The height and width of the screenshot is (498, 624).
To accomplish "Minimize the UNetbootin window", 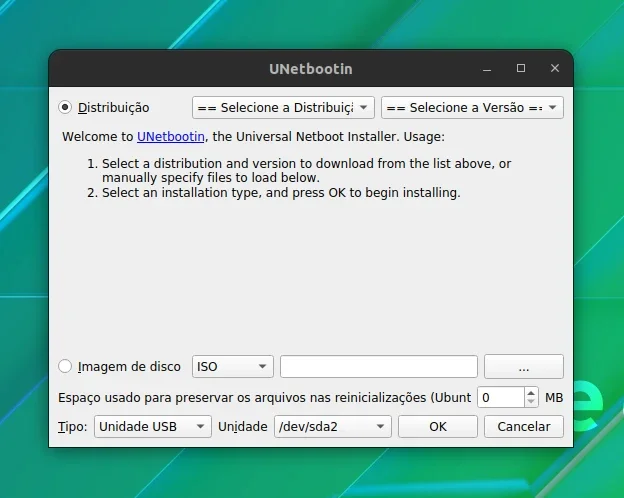I will [x=487, y=69].
